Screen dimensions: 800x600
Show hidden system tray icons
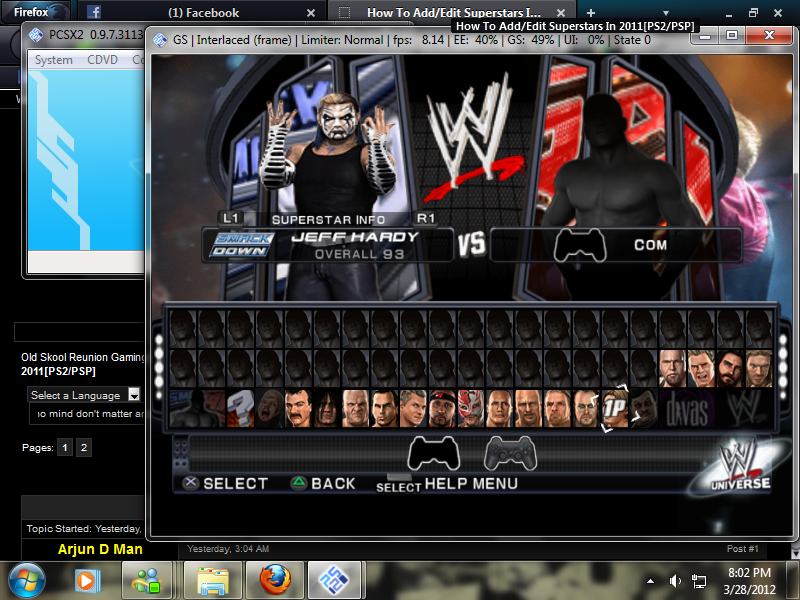pyautogui.click(x=651, y=581)
